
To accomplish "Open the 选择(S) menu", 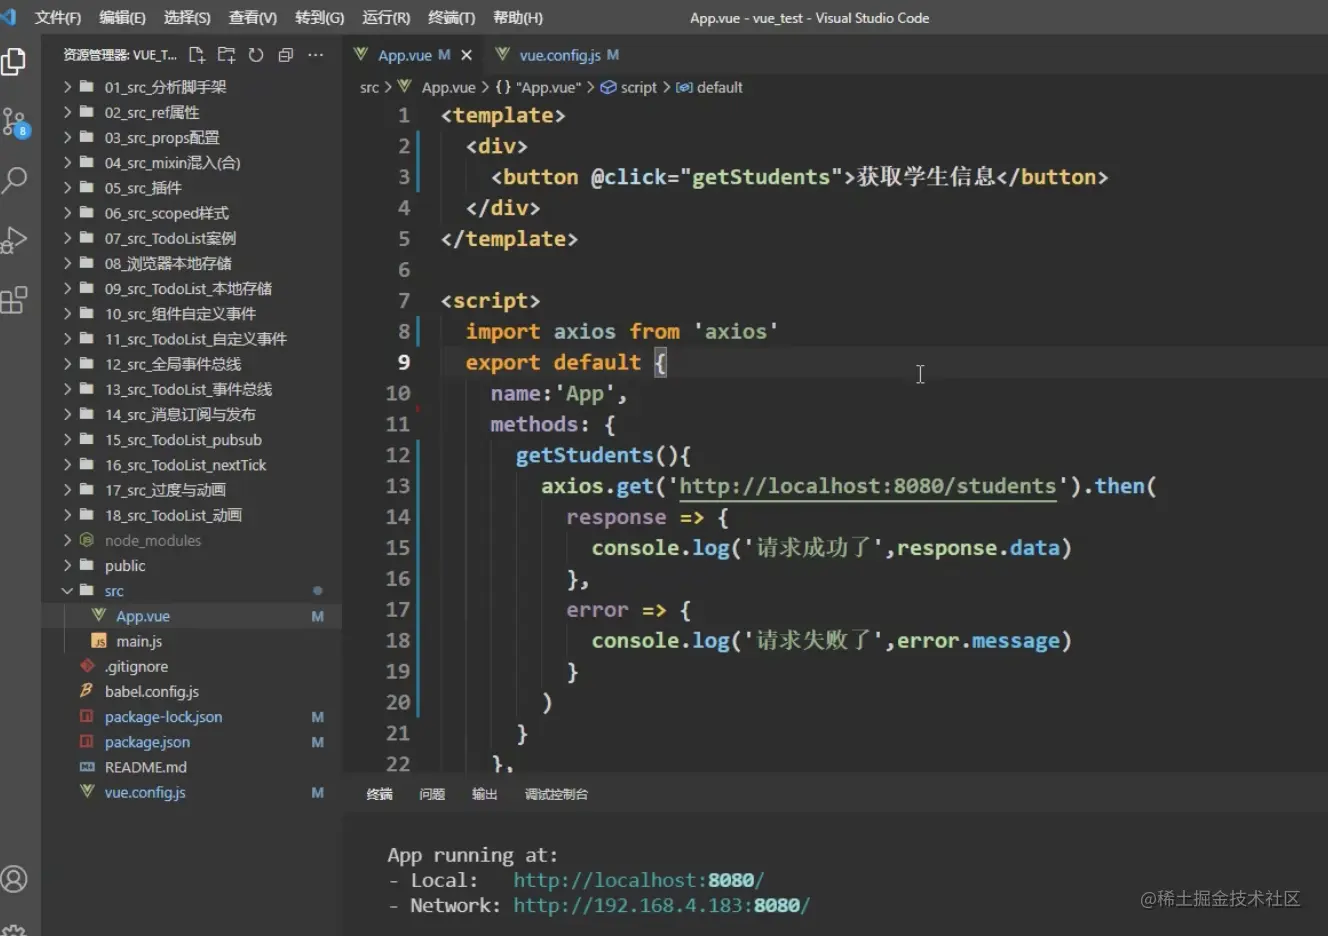I will [x=187, y=18].
